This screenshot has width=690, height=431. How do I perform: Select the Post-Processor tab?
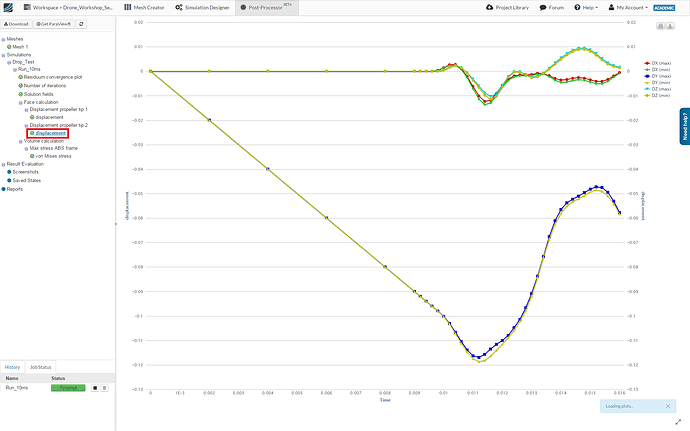click(267, 7)
